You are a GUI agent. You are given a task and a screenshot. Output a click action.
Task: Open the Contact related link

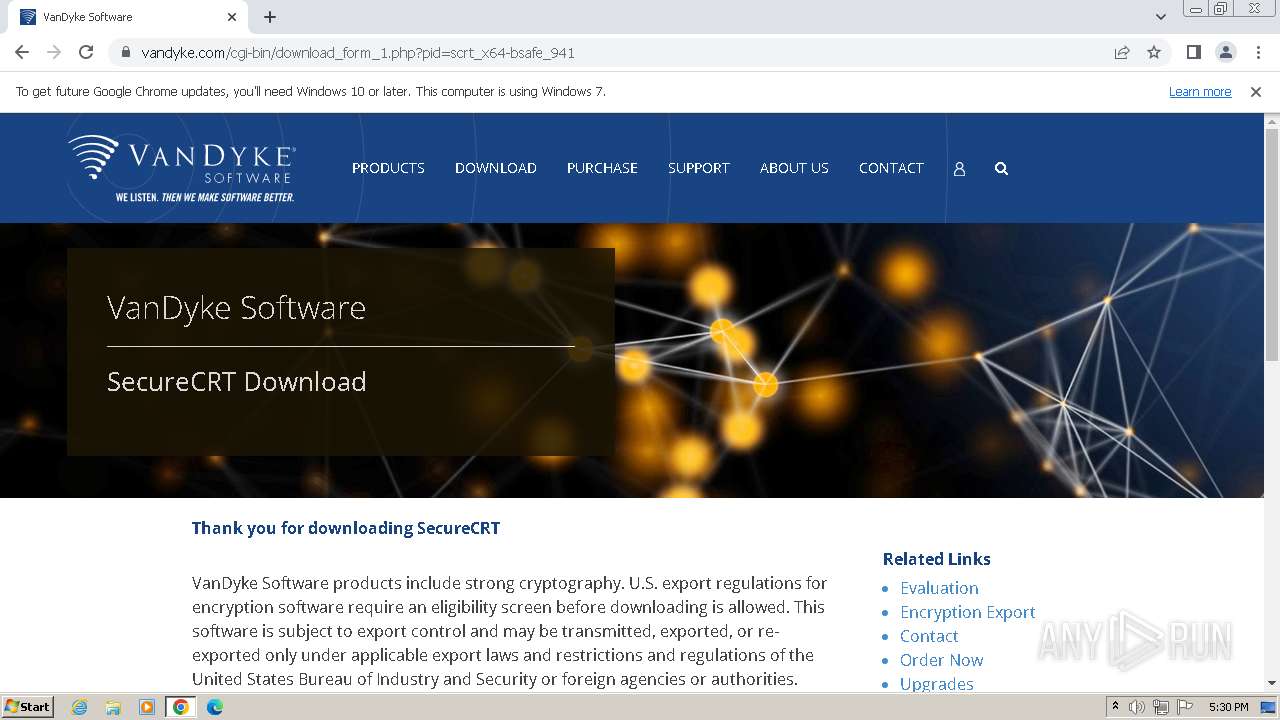point(929,636)
